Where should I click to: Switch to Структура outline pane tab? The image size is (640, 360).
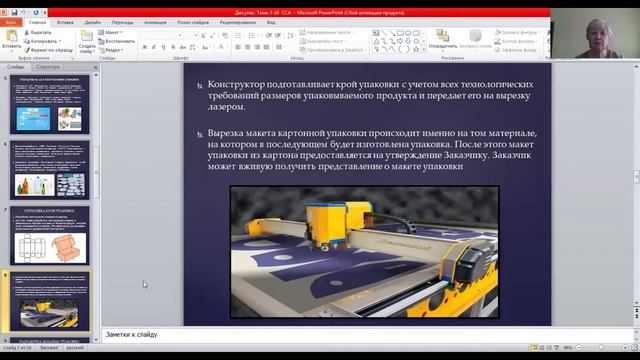pos(48,67)
